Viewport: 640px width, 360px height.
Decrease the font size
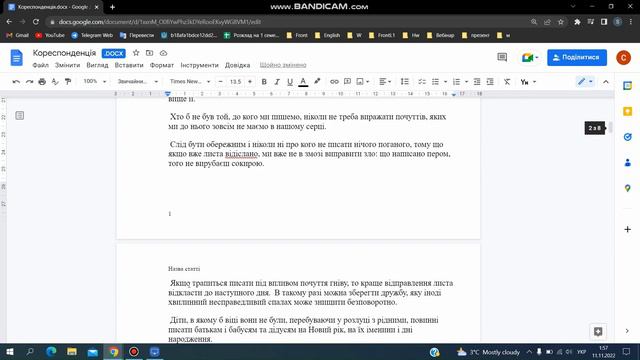click(x=220, y=82)
